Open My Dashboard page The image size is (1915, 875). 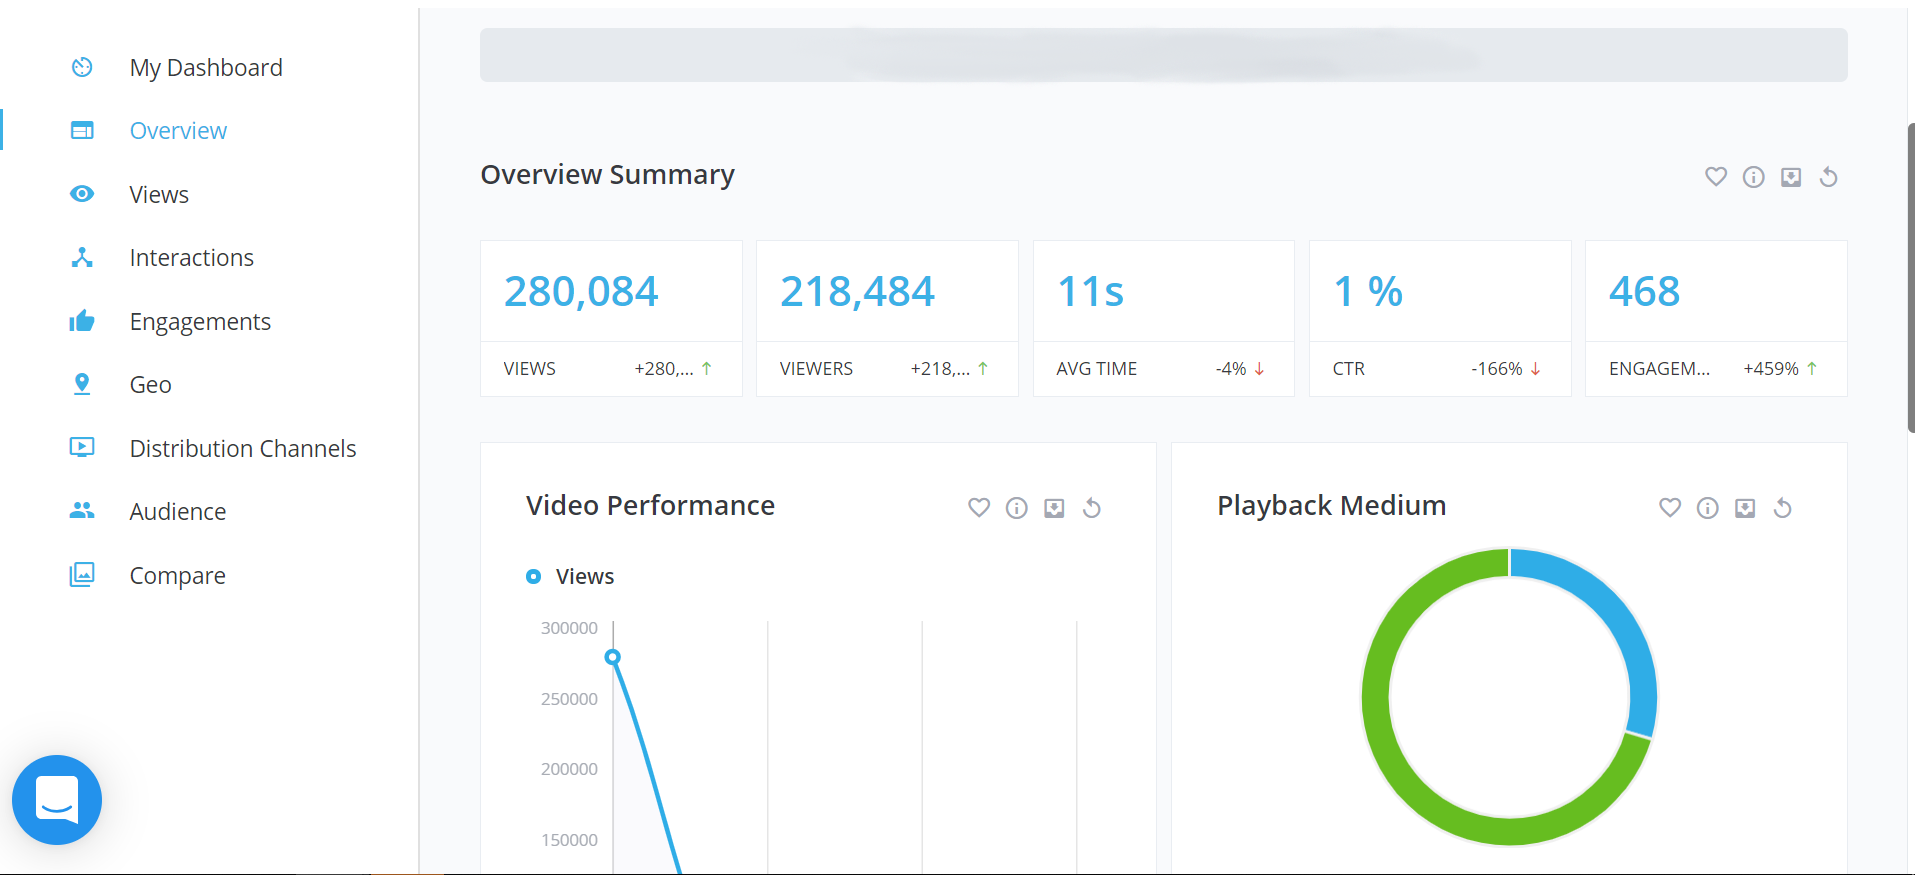click(206, 67)
